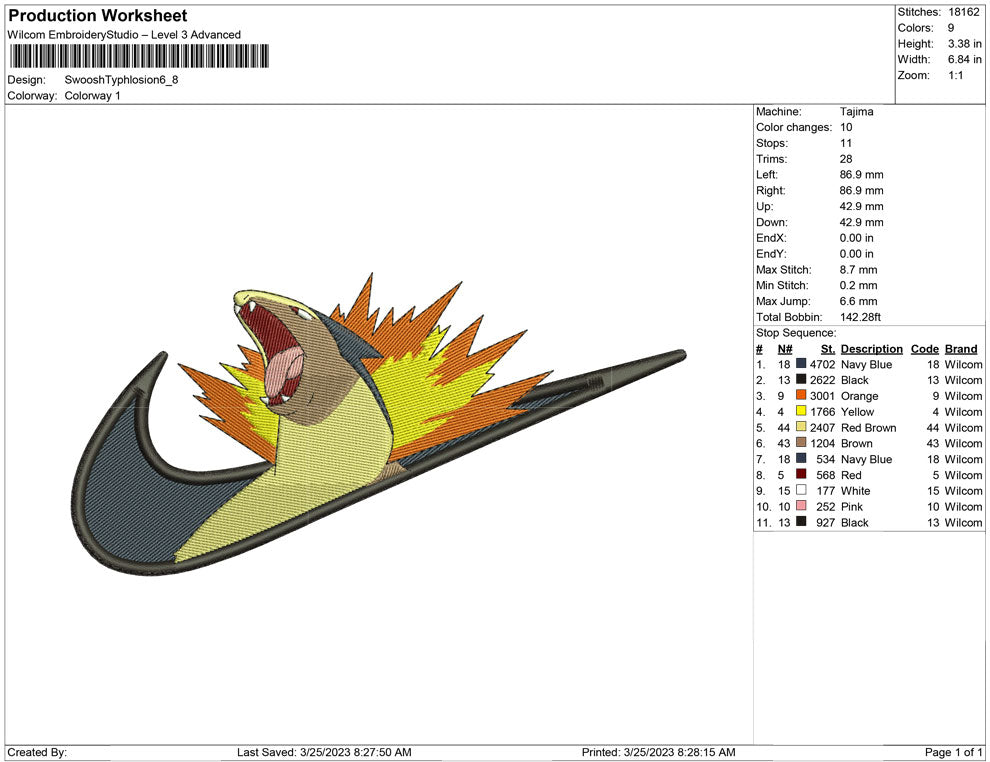Select the Production Worksheet title text
990x762 pixels.
point(97,16)
